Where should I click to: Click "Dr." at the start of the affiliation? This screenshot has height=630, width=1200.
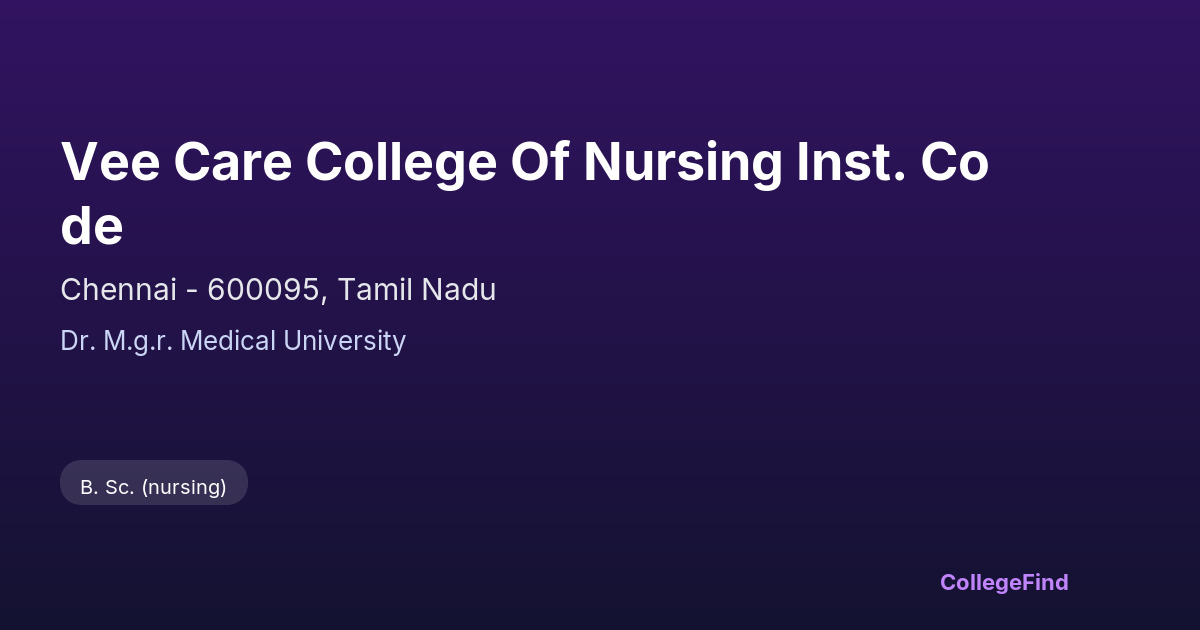(x=76, y=341)
